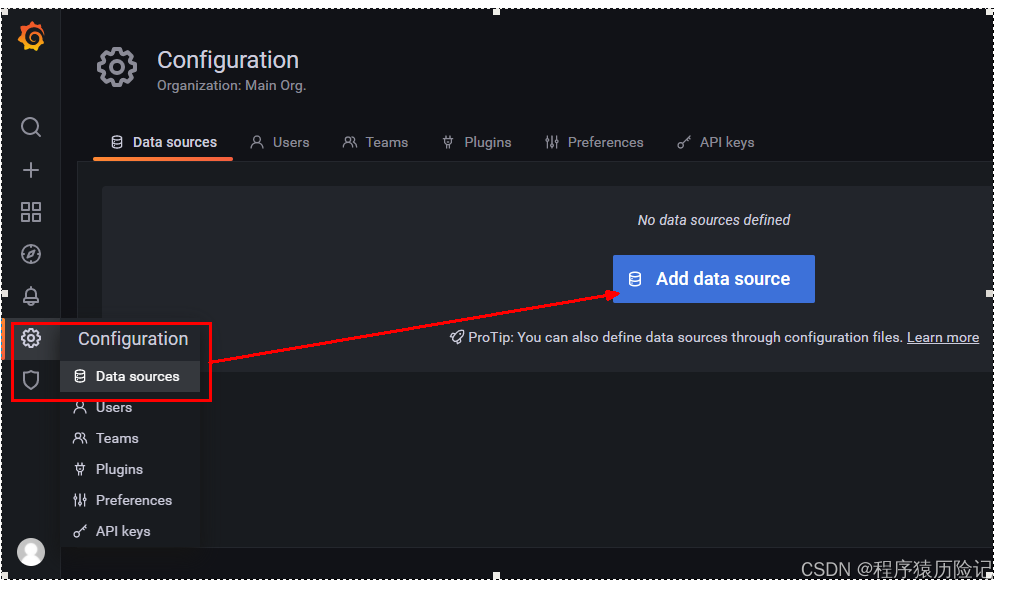Viewport: 1009px width, 589px height.
Task: Click the Add data source button
Action: click(714, 279)
